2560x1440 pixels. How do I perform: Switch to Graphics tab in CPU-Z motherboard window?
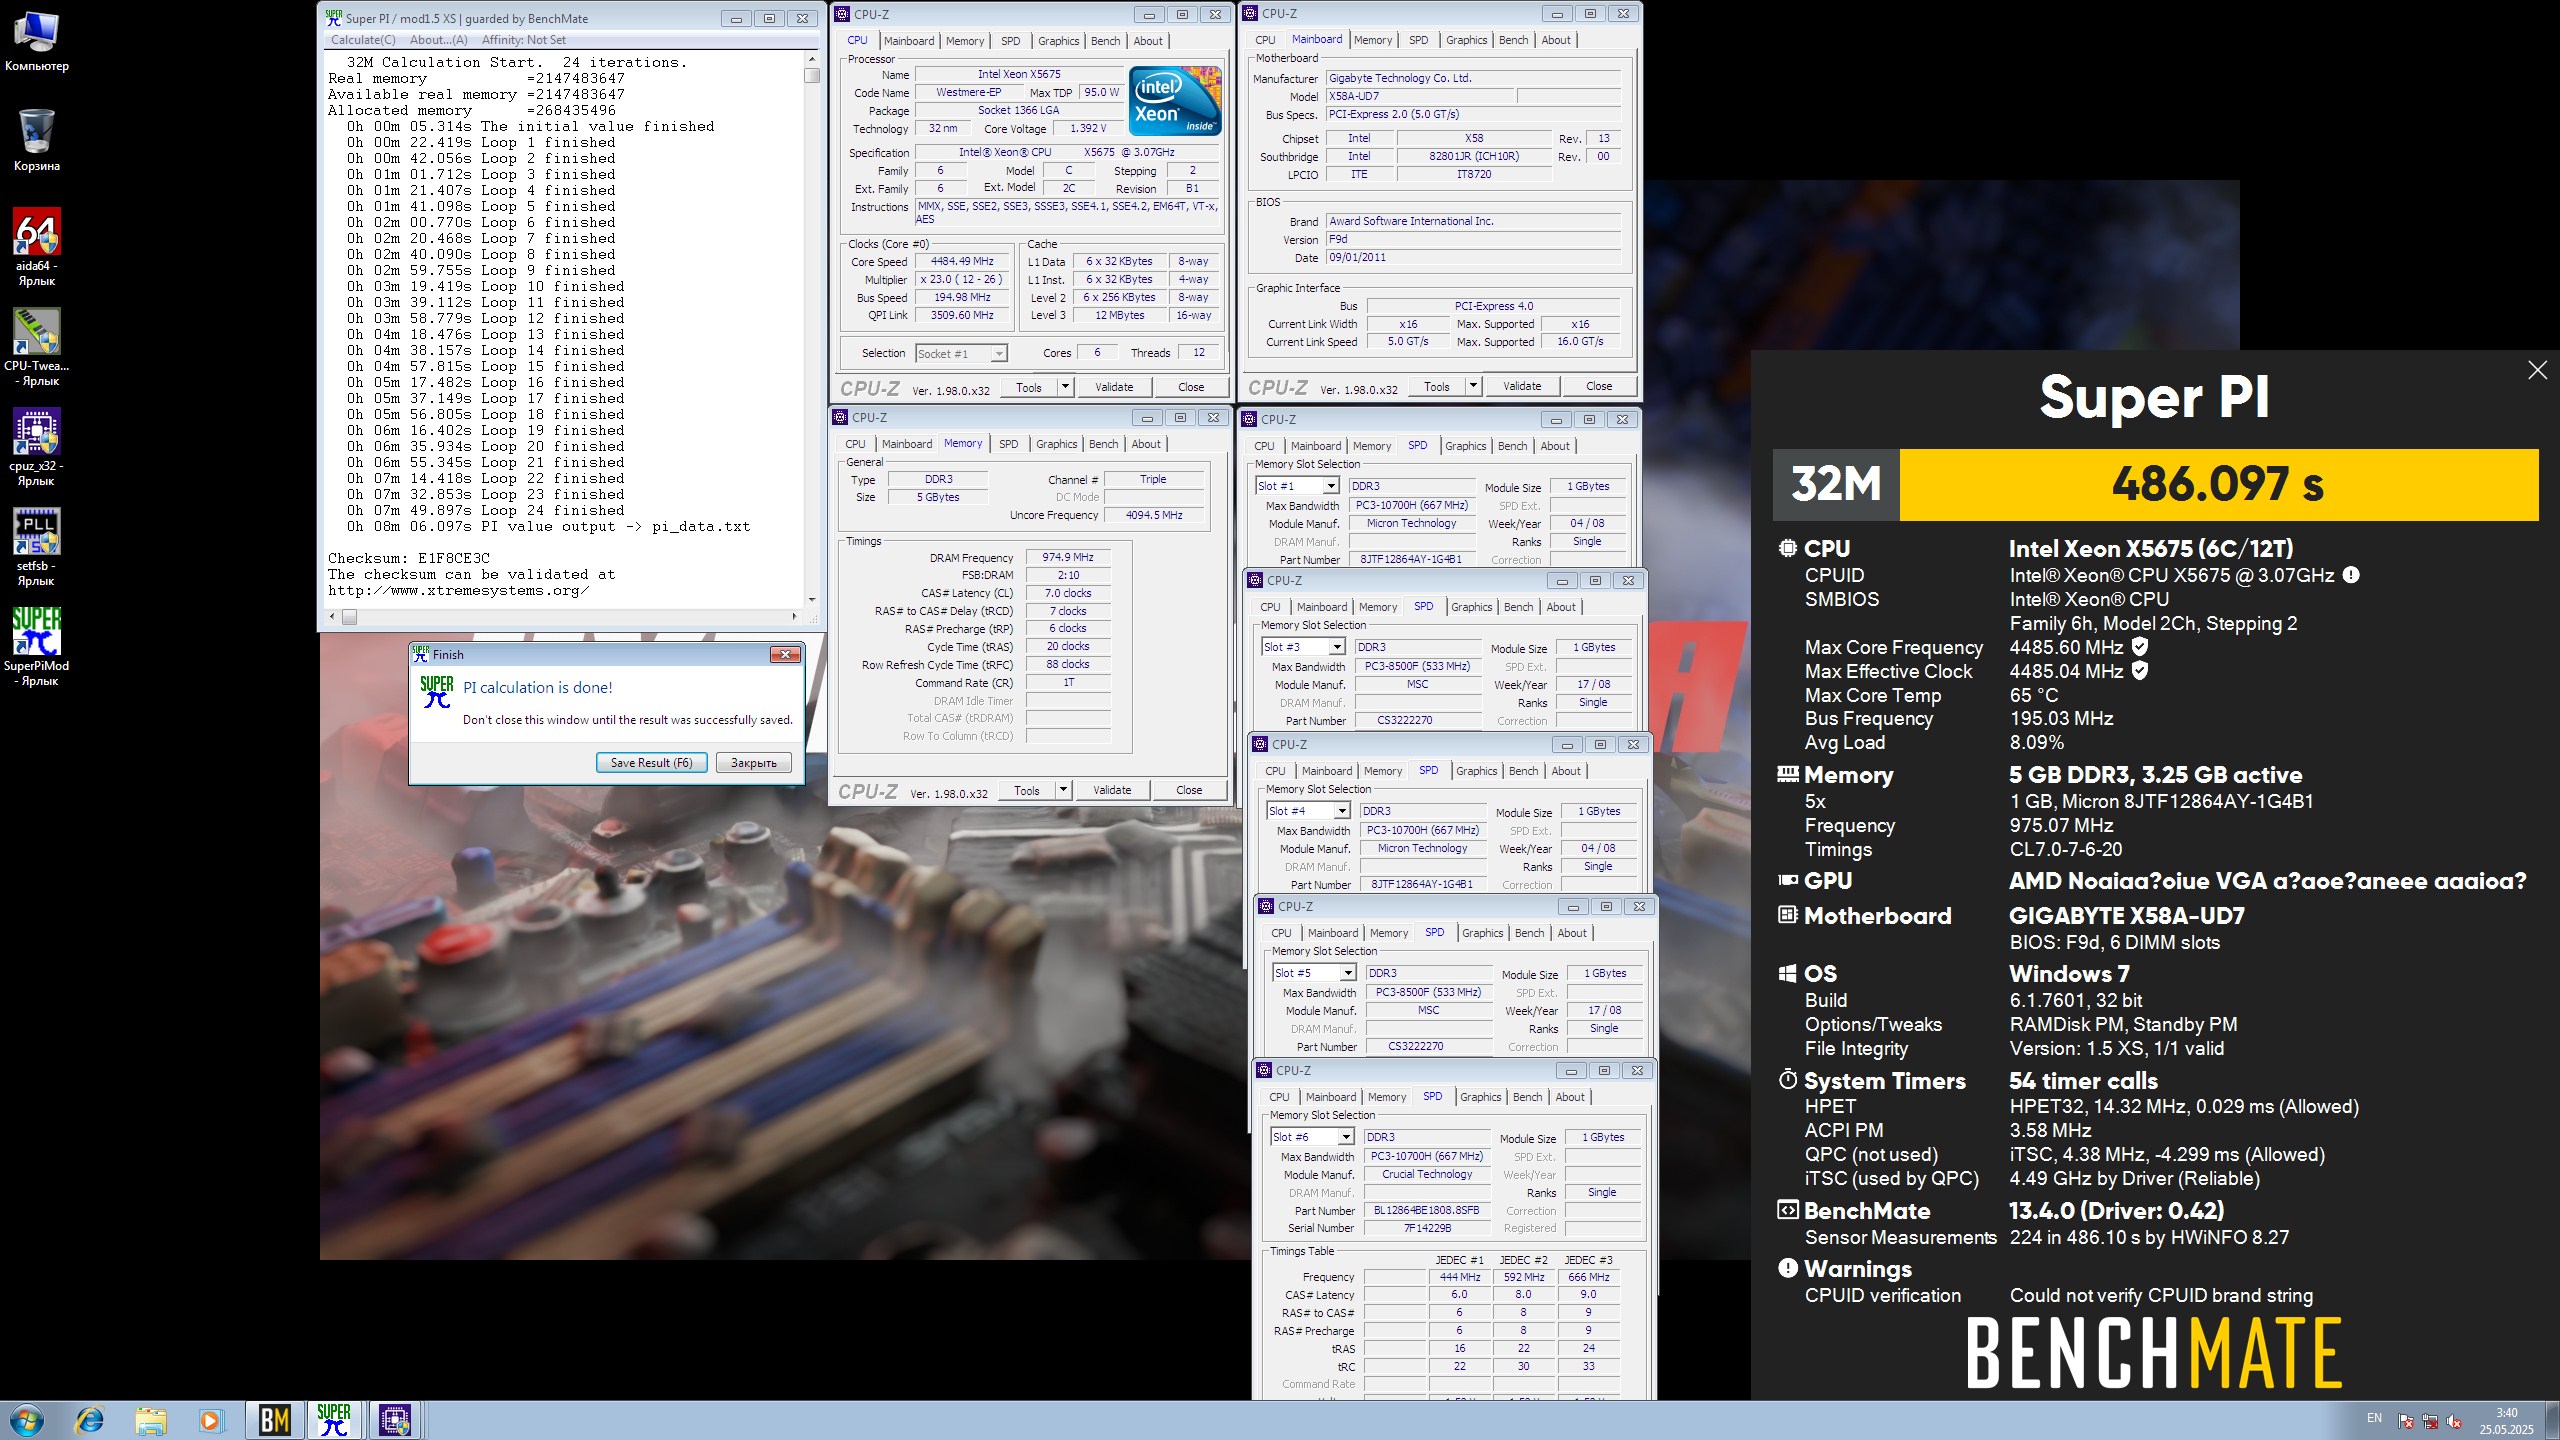(x=1466, y=40)
